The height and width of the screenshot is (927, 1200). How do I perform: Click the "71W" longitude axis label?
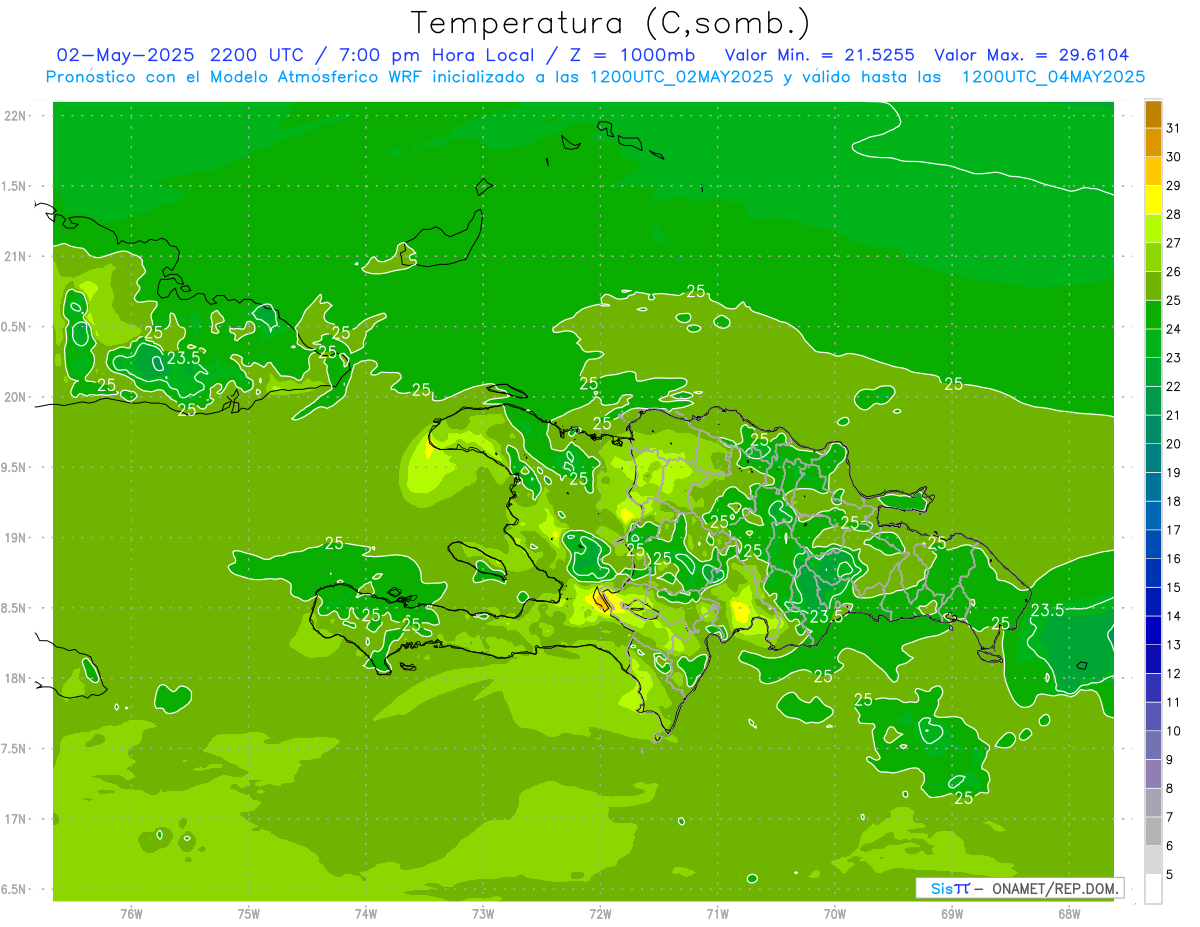[x=717, y=914]
